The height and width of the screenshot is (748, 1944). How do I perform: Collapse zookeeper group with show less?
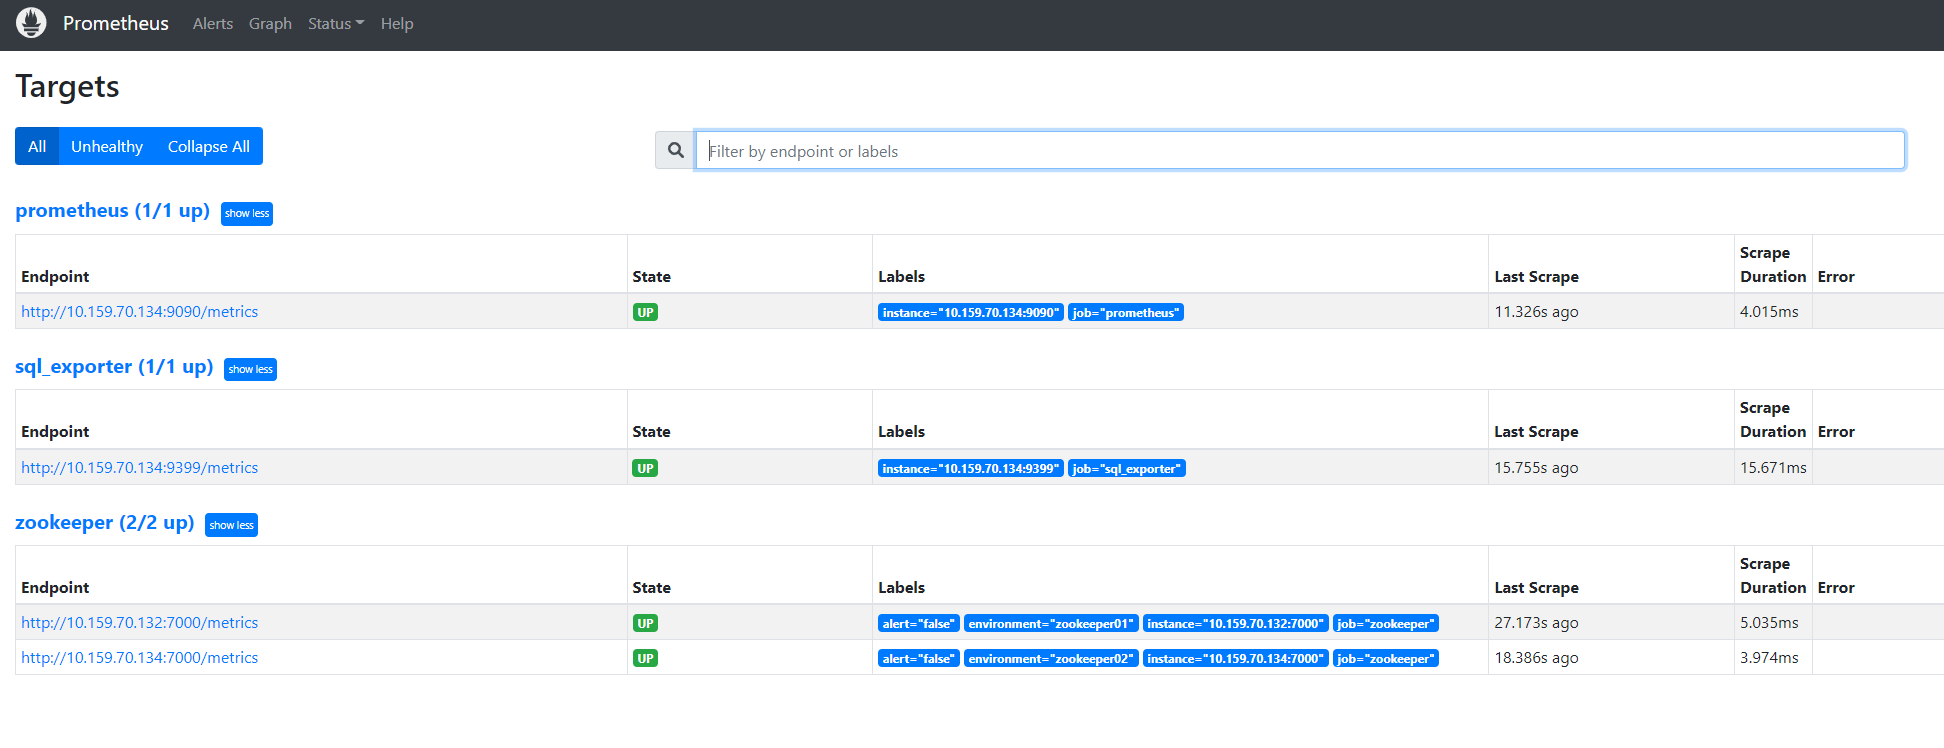pos(231,525)
